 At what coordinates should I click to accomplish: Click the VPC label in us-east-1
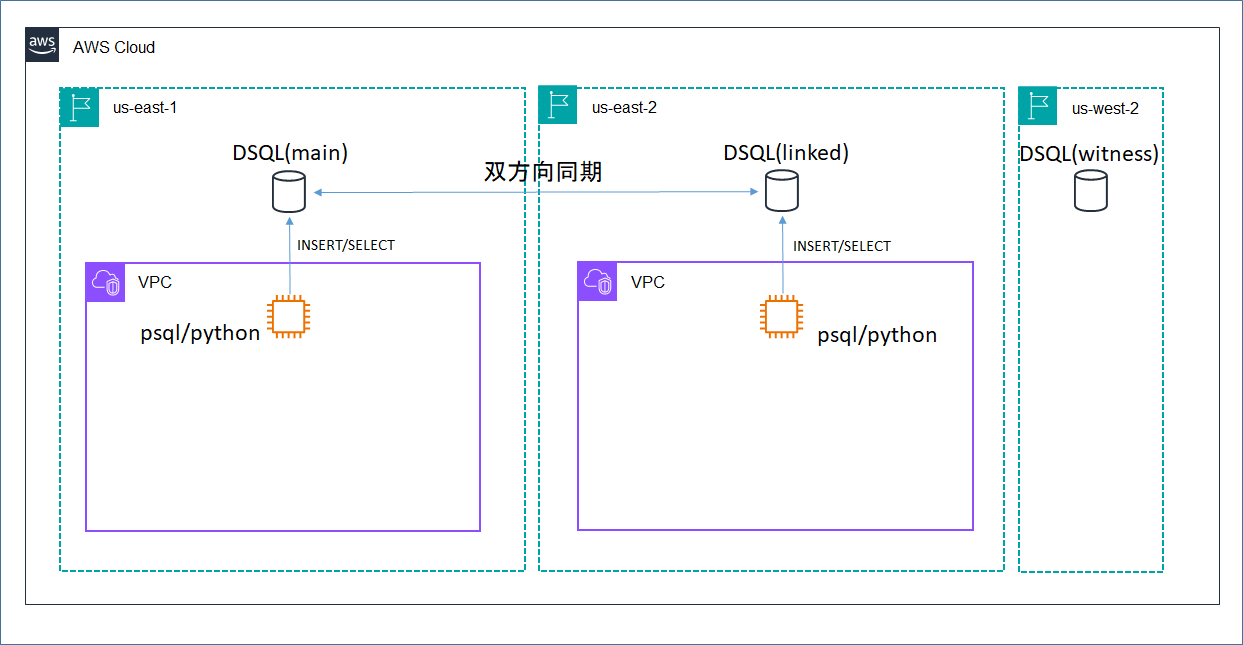pos(155,282)
